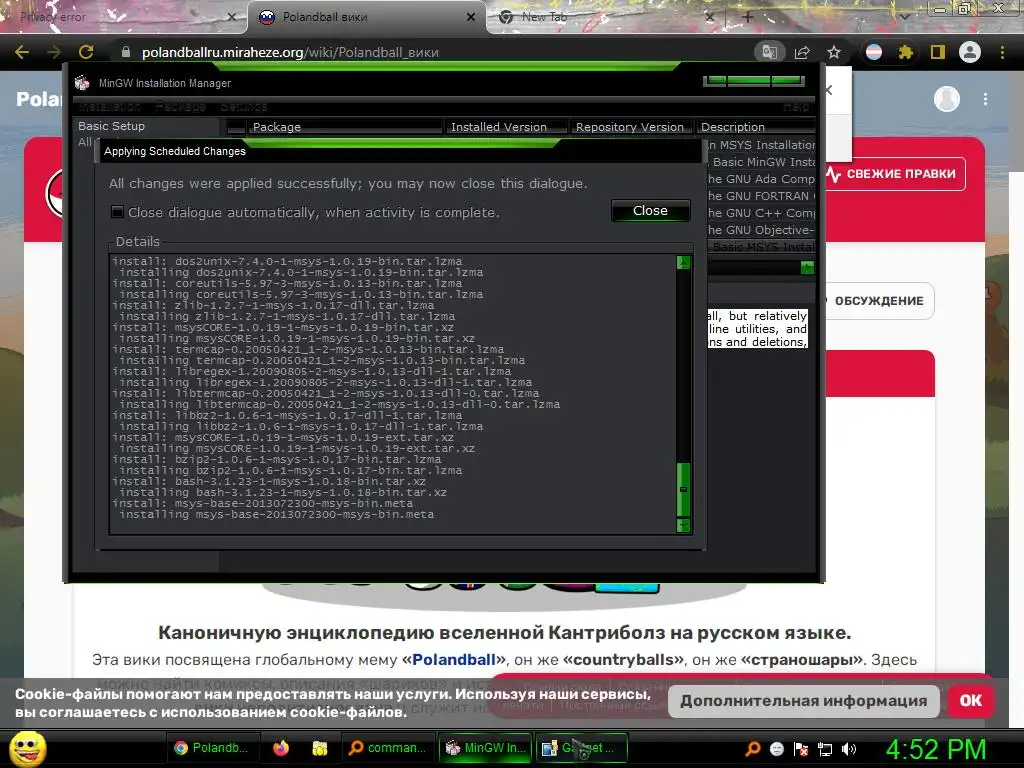Open the Package menu in MinGW
The image size is (1024, 768).
181,106
